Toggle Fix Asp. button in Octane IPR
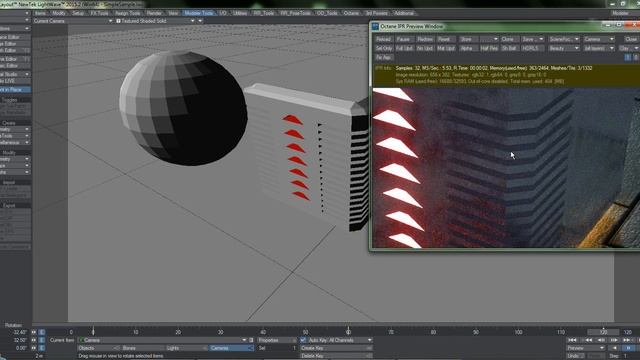The height and width of the screenshot is (360, 640). point(384,58)
